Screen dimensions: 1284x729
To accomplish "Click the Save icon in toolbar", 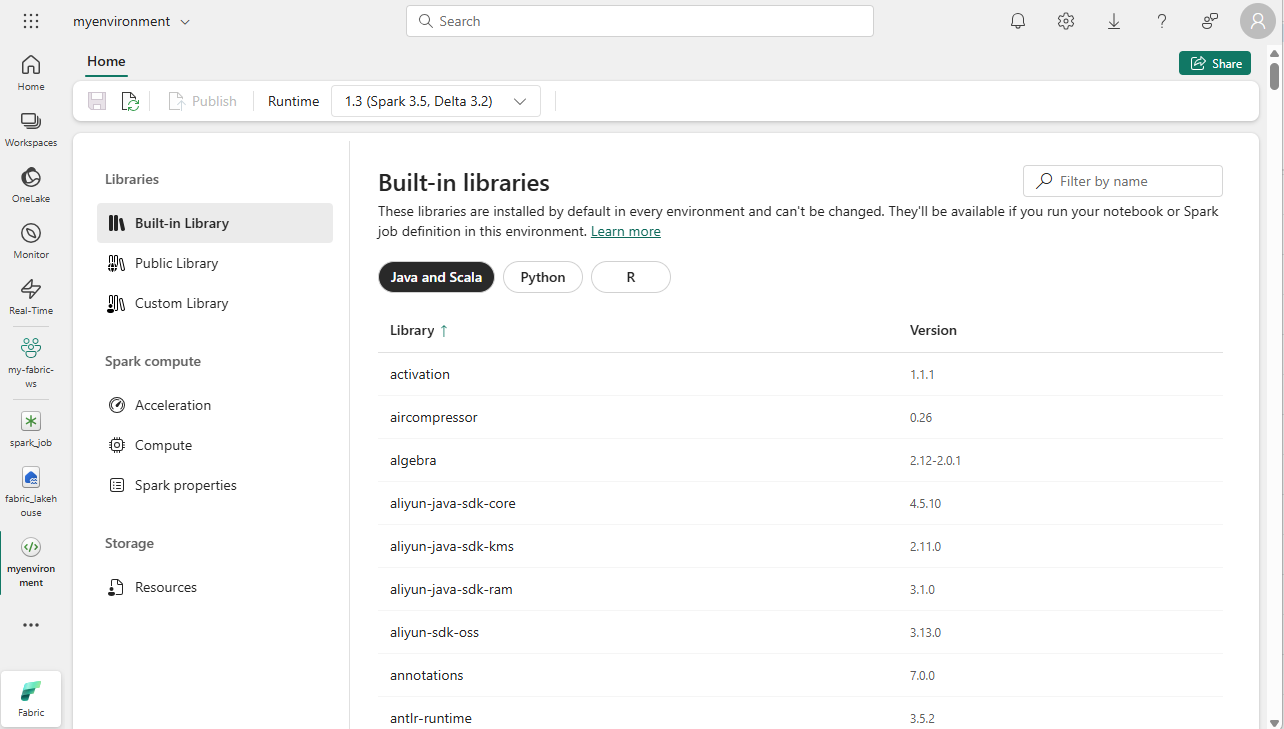I will click(x=97, y=101).
